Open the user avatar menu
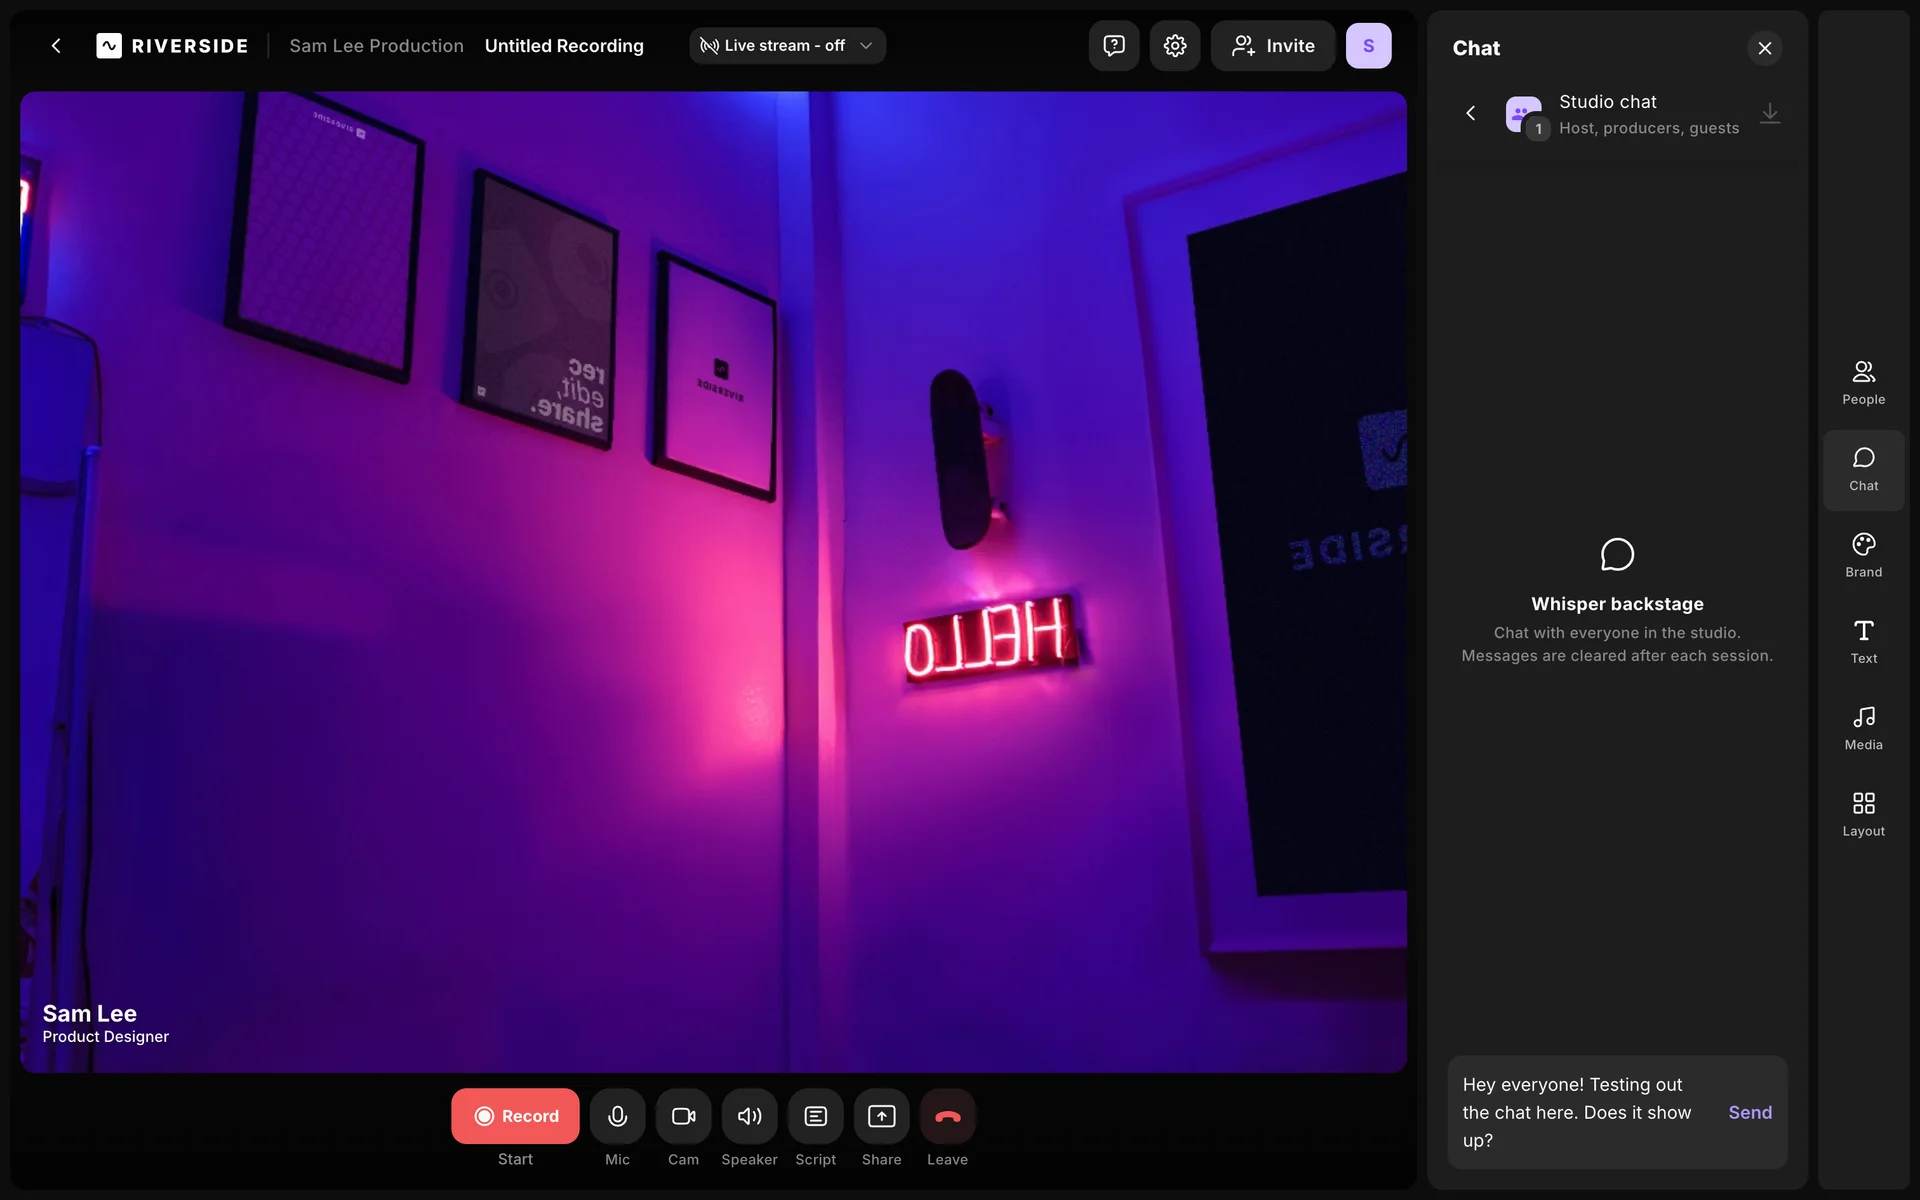Screen dimensions: 1920x1200 (1368, 46)
